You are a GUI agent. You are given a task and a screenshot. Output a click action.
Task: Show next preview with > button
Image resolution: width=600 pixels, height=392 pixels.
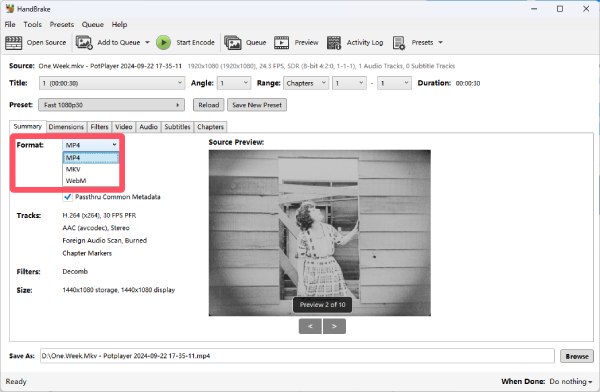[x=334, y=326]
